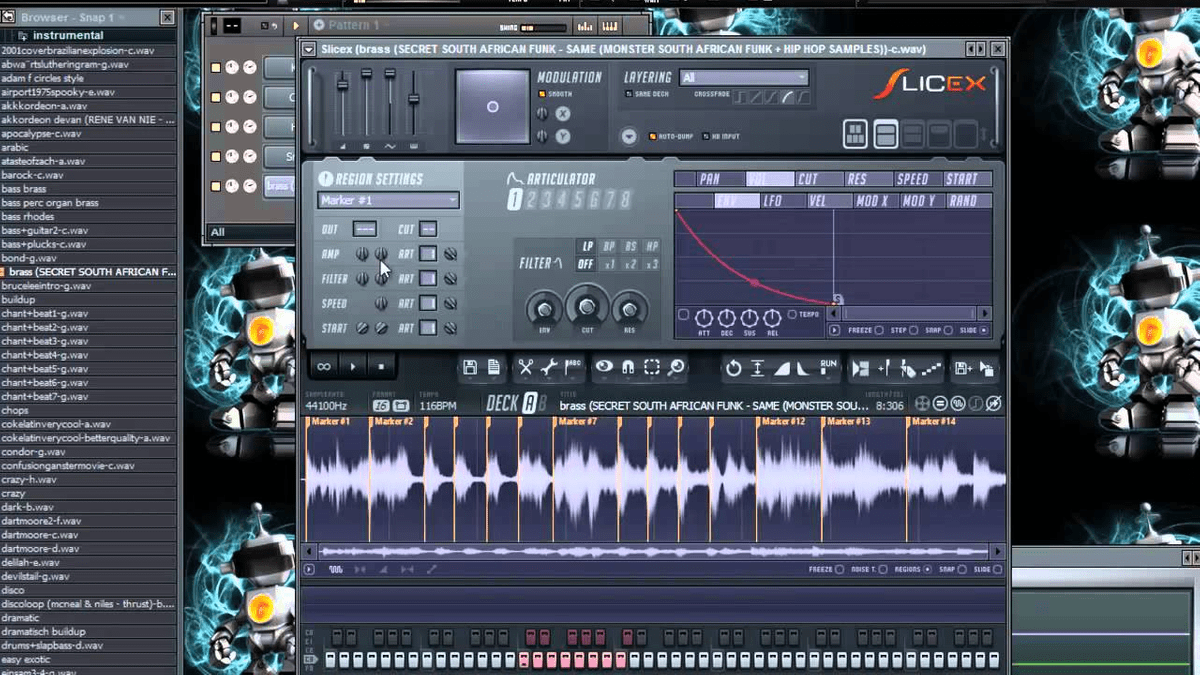Click the eye view icon
This screenshot has width=1200, height=675.
pyautogui.click(x=604, y=368)
